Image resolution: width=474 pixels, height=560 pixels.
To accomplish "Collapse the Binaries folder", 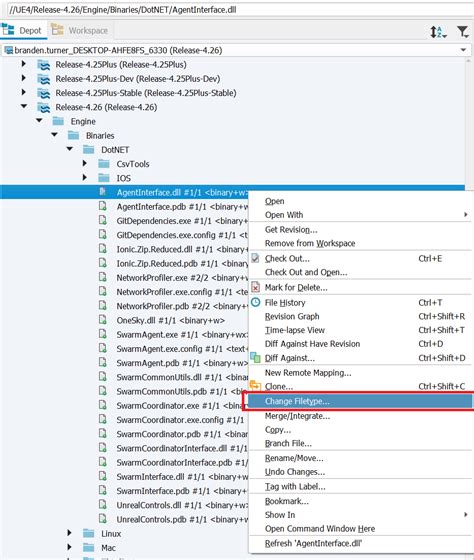I will pos(54,135).
